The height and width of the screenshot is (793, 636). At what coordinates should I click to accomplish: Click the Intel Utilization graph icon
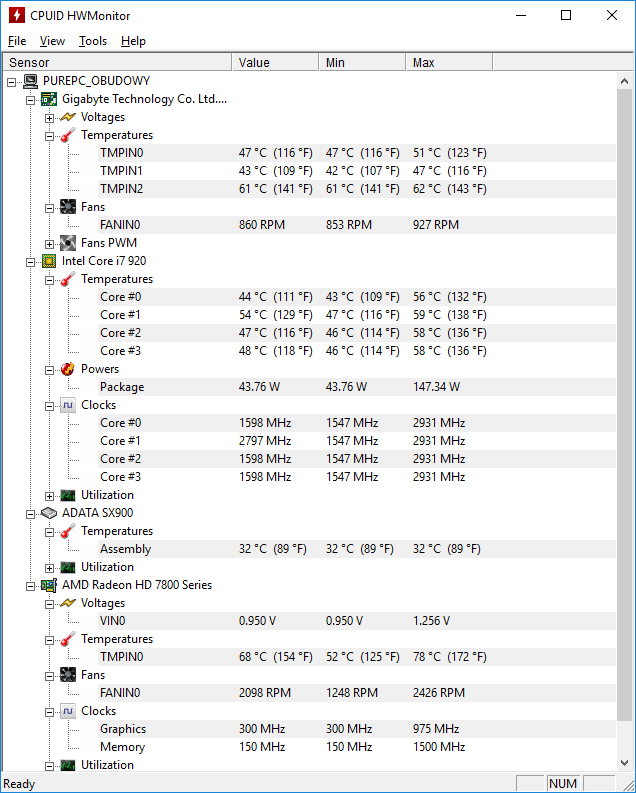pyautogui.click(x=68, y=495)
